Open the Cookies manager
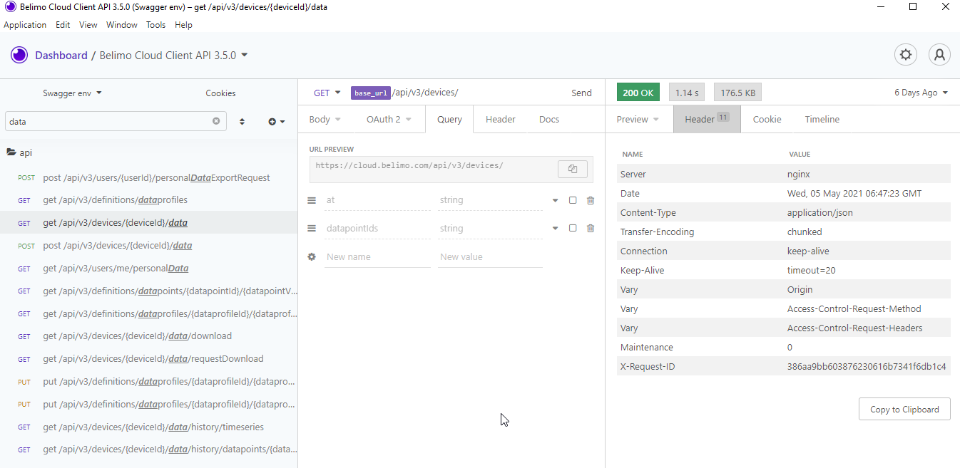 220,93
